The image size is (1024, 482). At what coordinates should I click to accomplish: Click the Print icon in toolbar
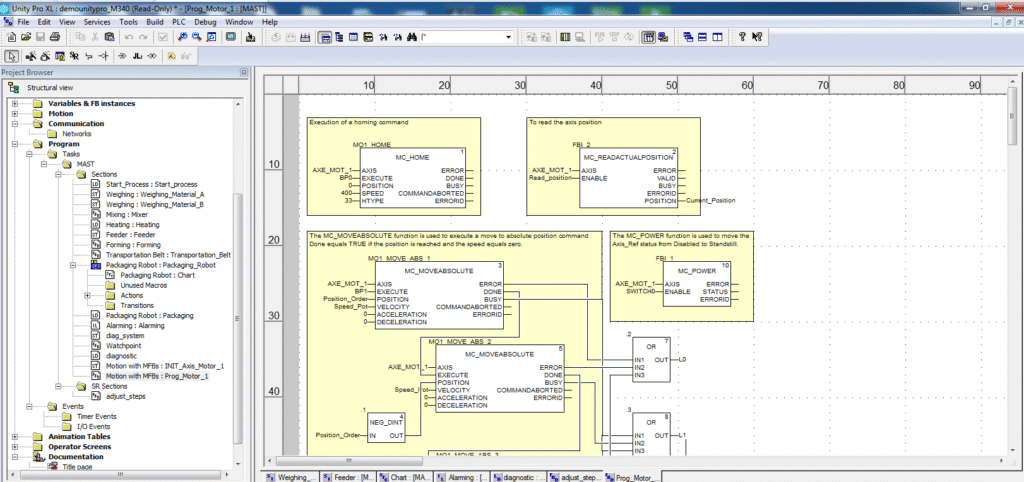pyautogui.click(x=56, y=37)
